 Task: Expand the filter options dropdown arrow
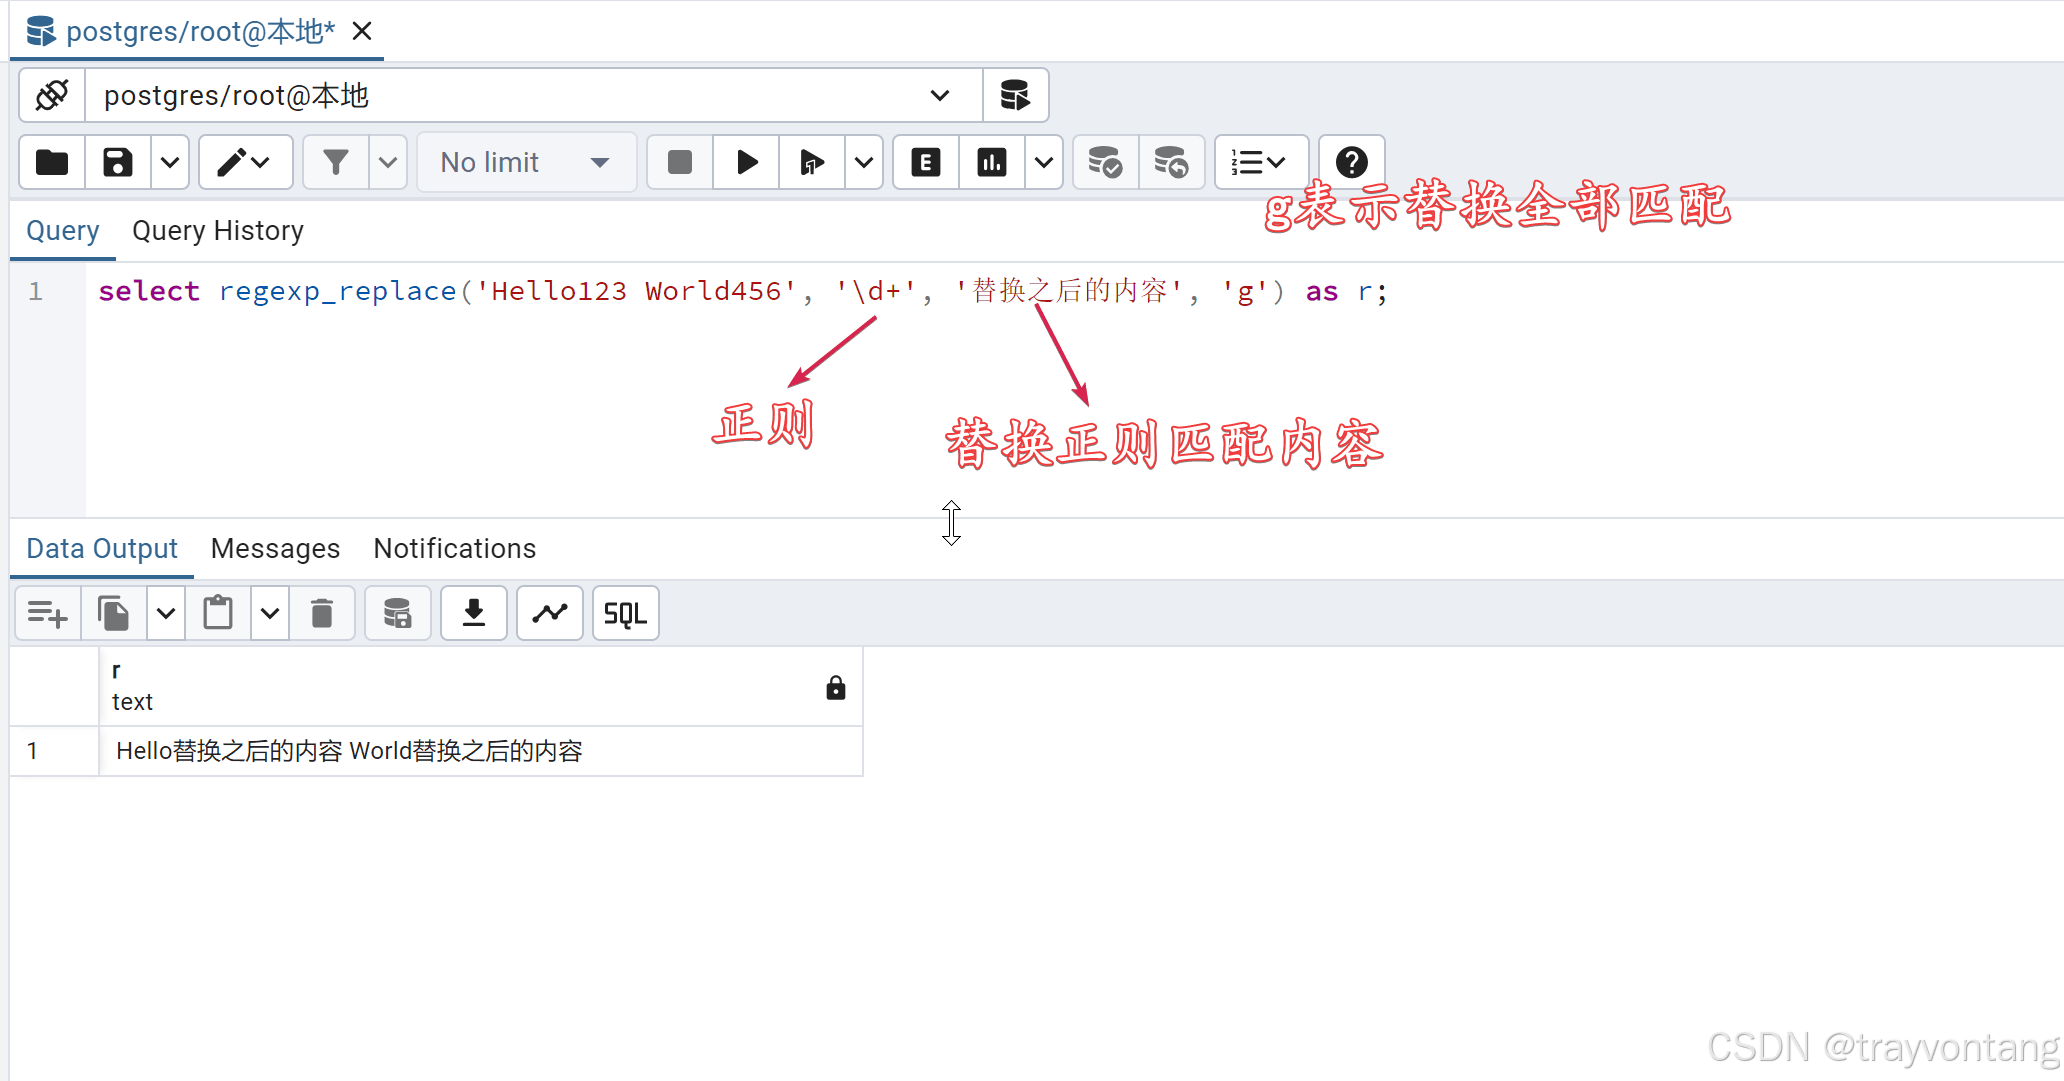pyautogui.click(x=388, y=162)
